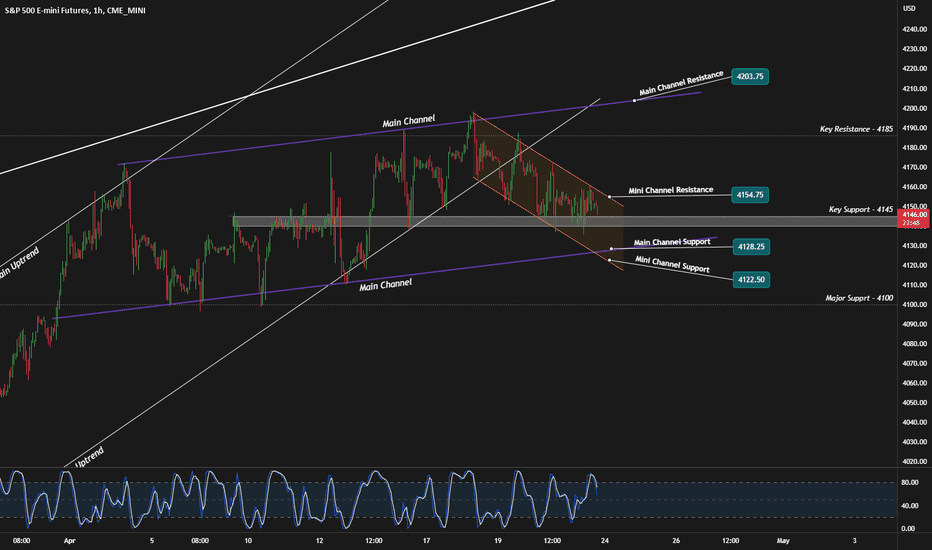Click the orange mini channel shaded area
932x550 pixels.
tap(548, 191)
